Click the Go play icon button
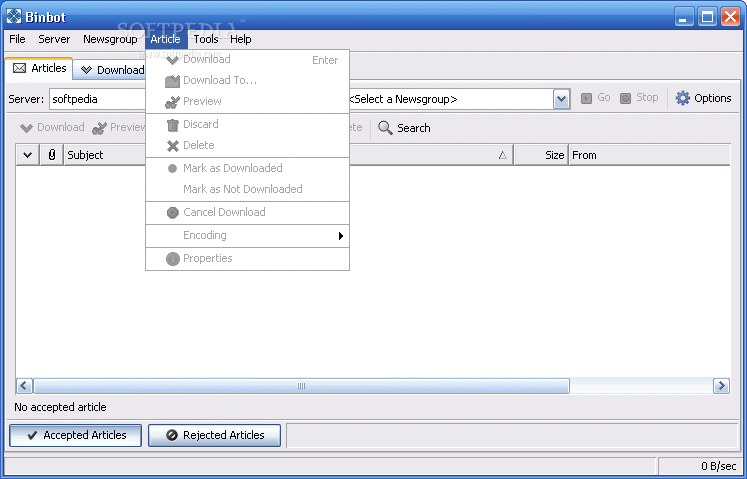747x479 pixels. [x=586, y=98]
